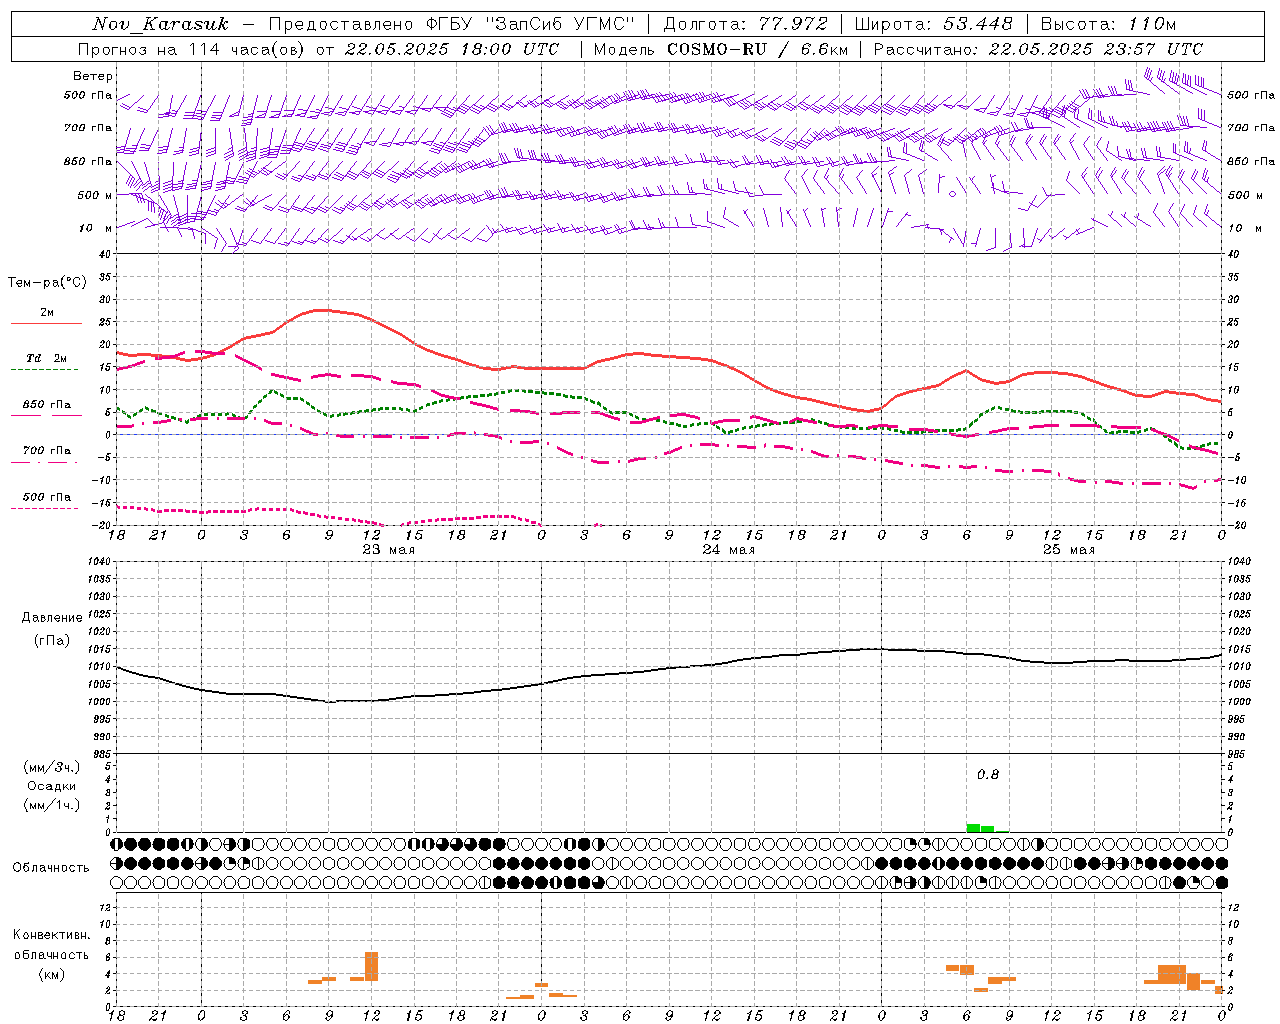The height and width of the screenshot is (1024, 1280).
Task: Select the 'Широта: 53.448' latitude text
Action: coord(934,24)
